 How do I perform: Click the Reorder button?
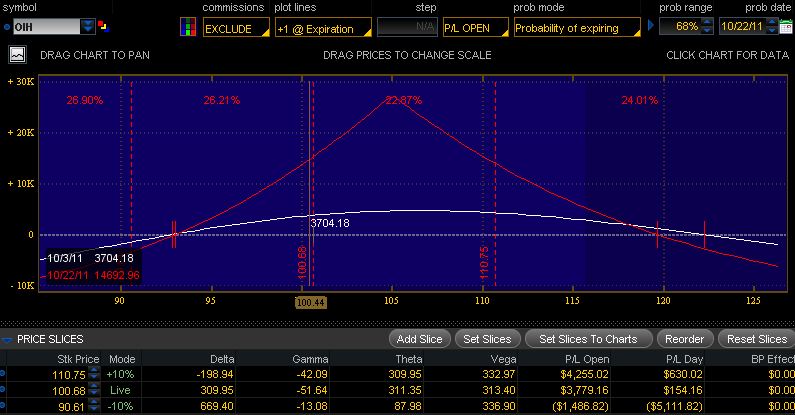pos(684,339)
